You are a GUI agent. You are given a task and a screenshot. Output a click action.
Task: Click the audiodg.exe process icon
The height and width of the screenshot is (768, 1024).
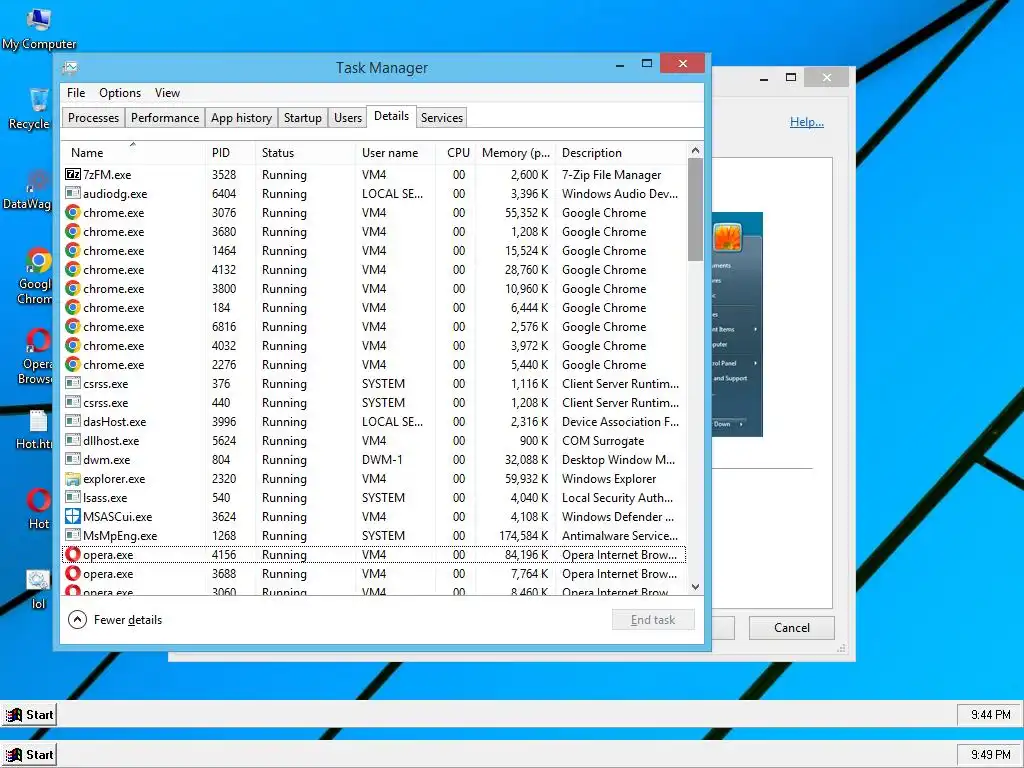point(72,193)
